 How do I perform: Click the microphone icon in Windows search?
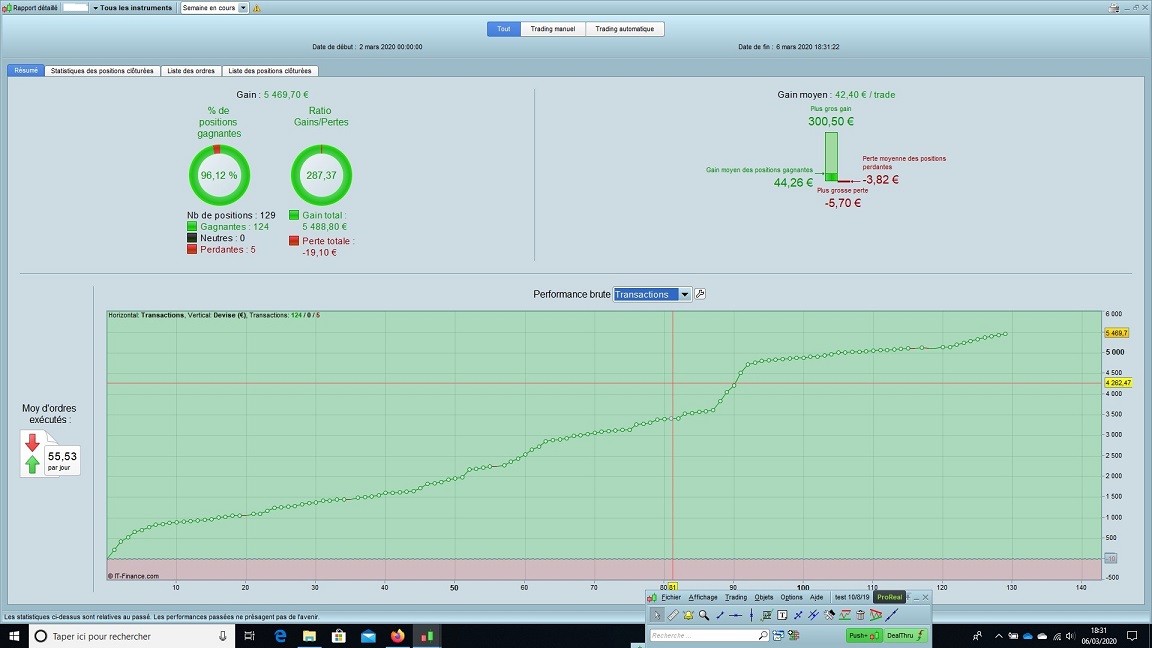pyautogui.click(x=223, y=636)
